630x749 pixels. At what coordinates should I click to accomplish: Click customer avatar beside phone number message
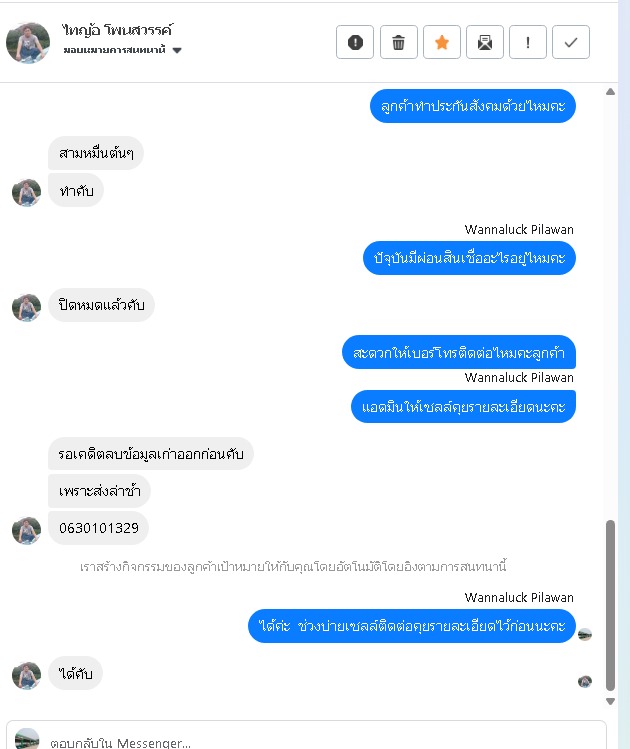click(26, 530)
